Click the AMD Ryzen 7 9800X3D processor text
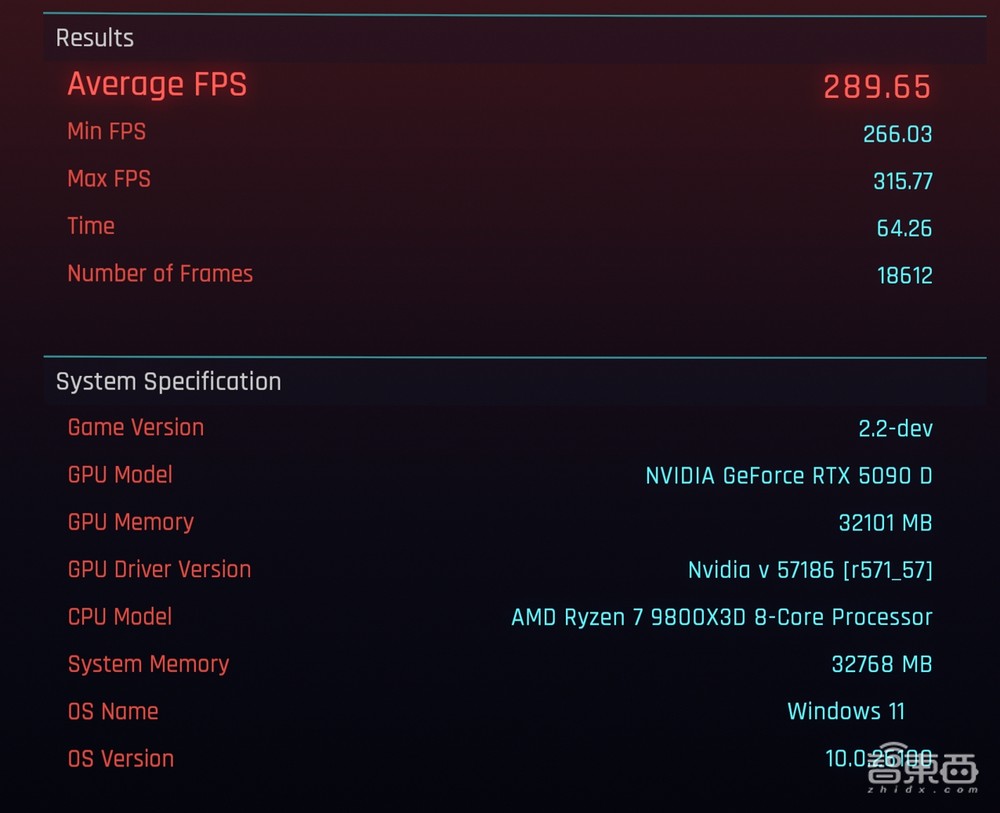1000x813 pixels. point(721,618)
